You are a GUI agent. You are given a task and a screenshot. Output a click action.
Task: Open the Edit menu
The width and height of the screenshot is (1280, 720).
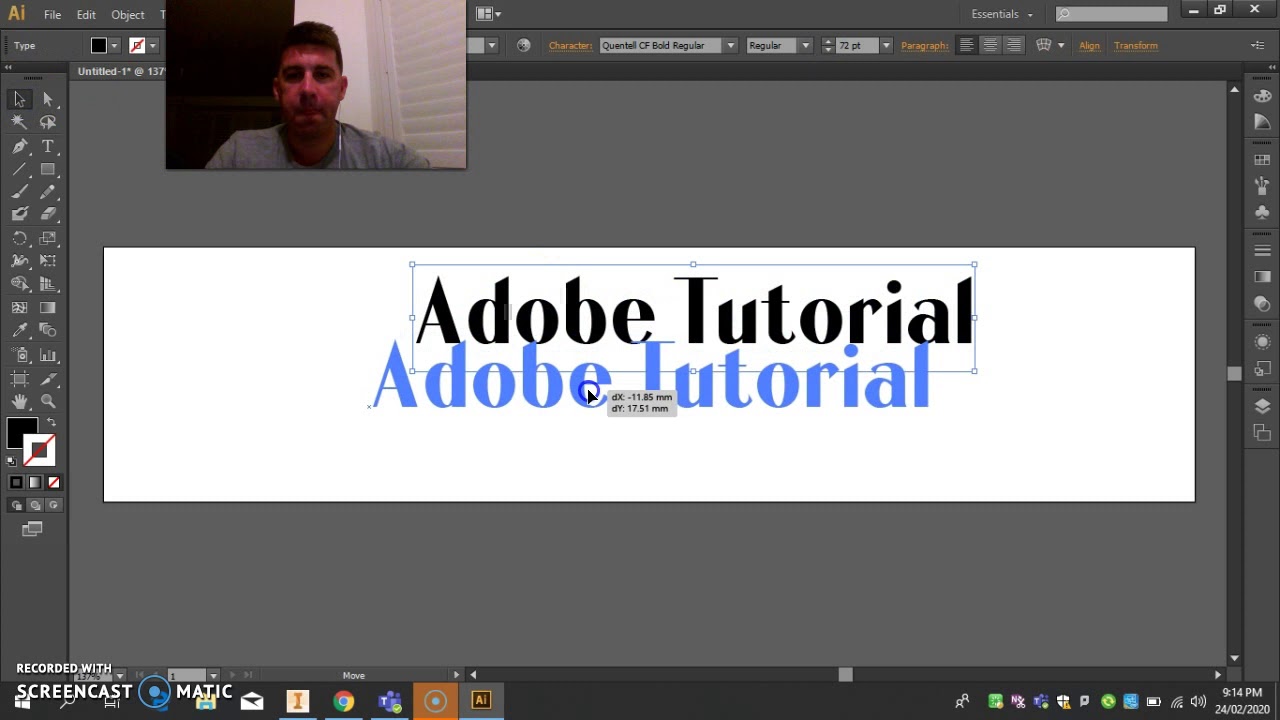86,15
